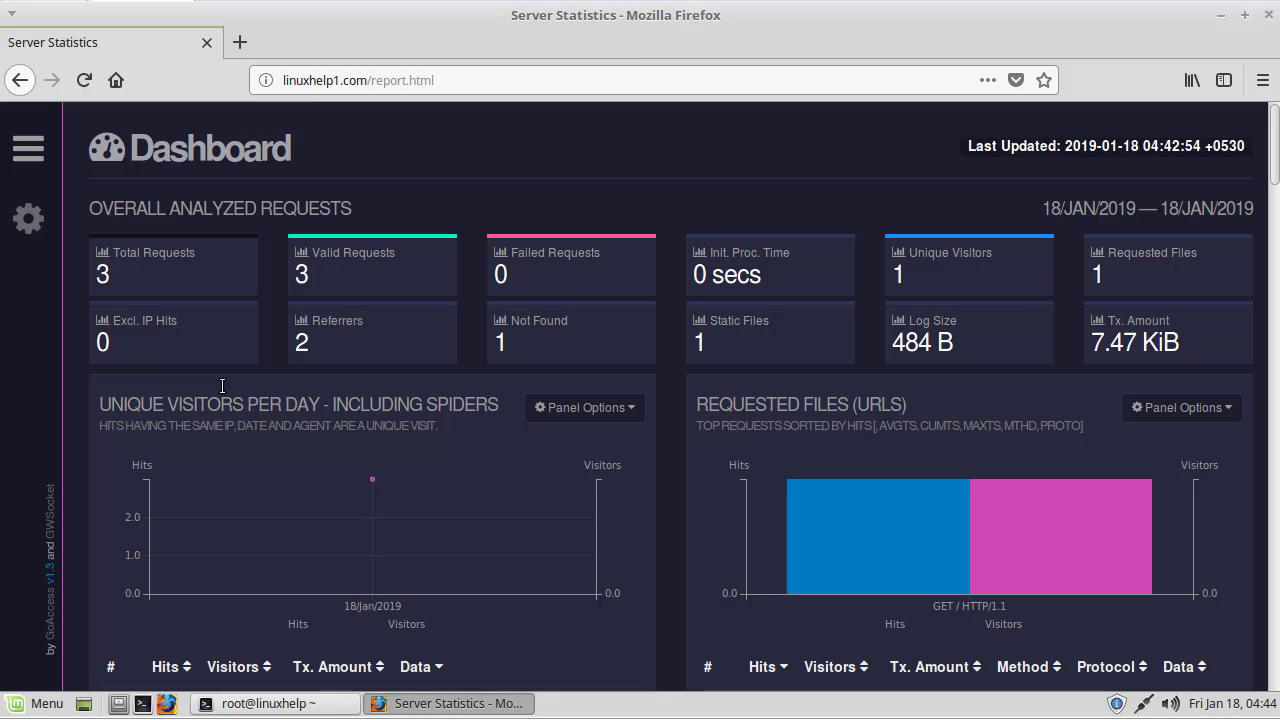Select the Server Statistics tab
Image resolution: width=1280 pixels, height=720 pixels.
tap(110, 42)
